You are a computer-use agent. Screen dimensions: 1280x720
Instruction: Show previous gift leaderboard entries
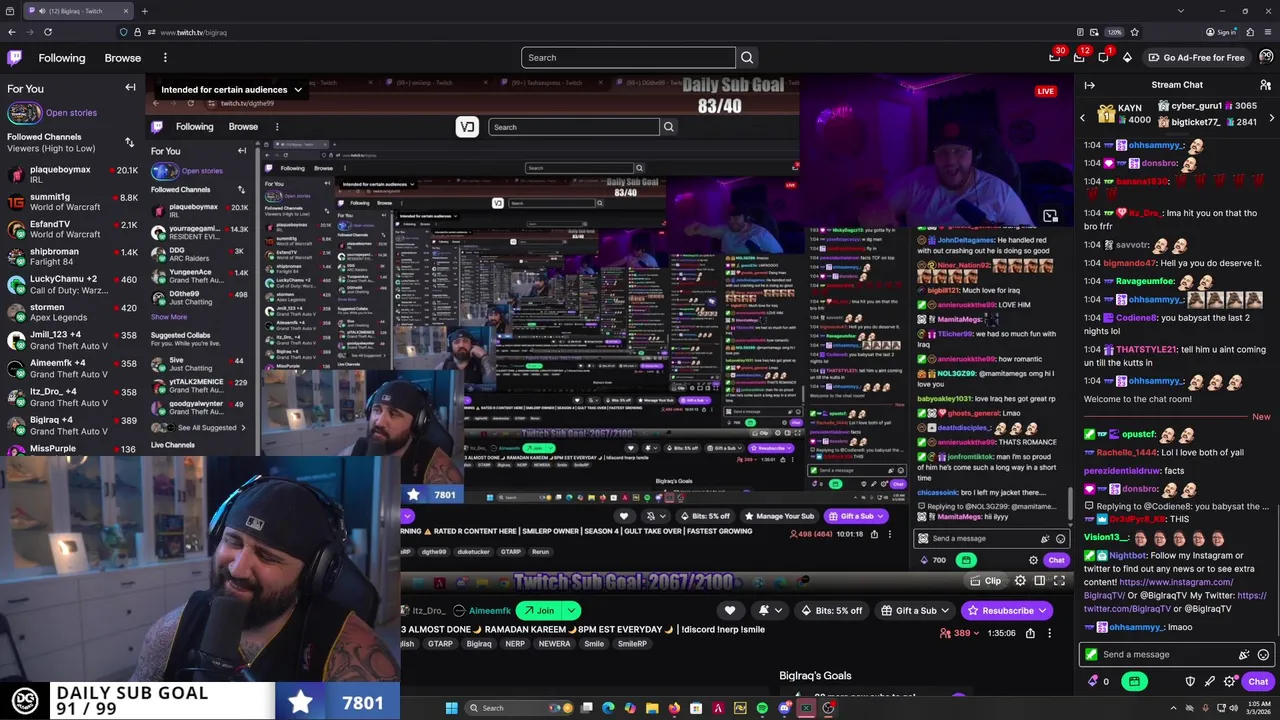[1082, 118]
